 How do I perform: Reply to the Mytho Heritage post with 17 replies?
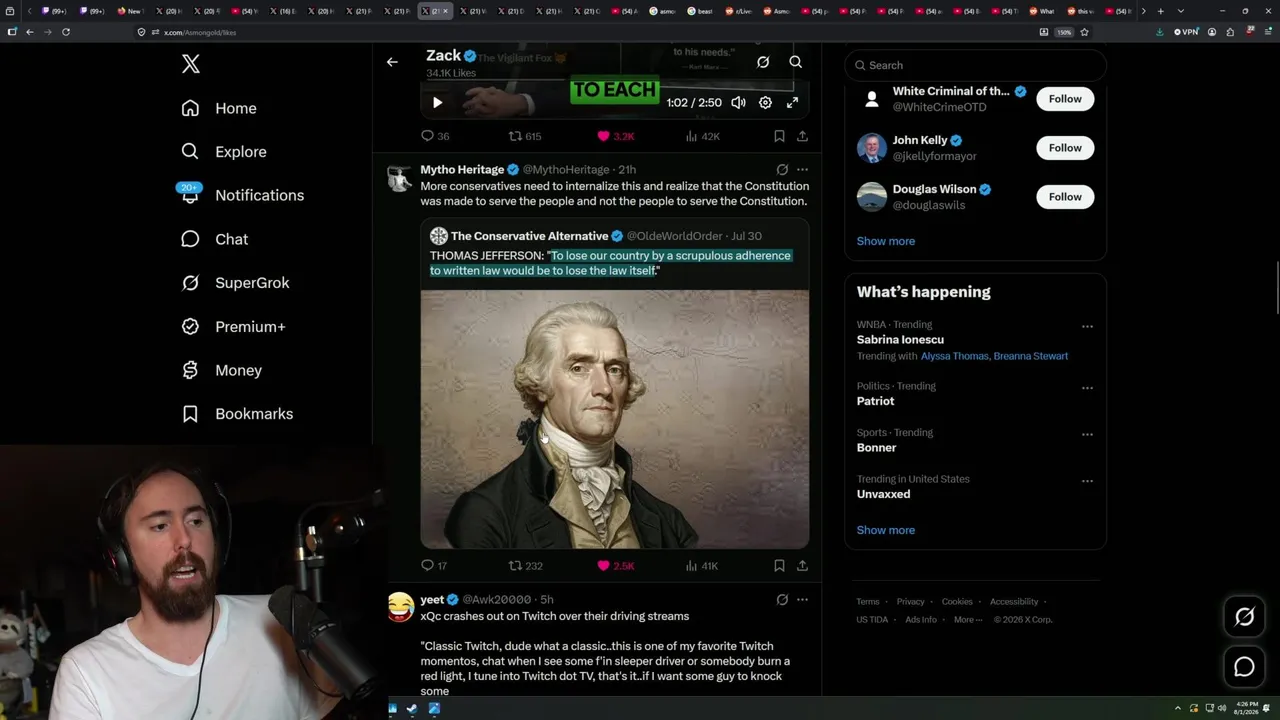434,566
